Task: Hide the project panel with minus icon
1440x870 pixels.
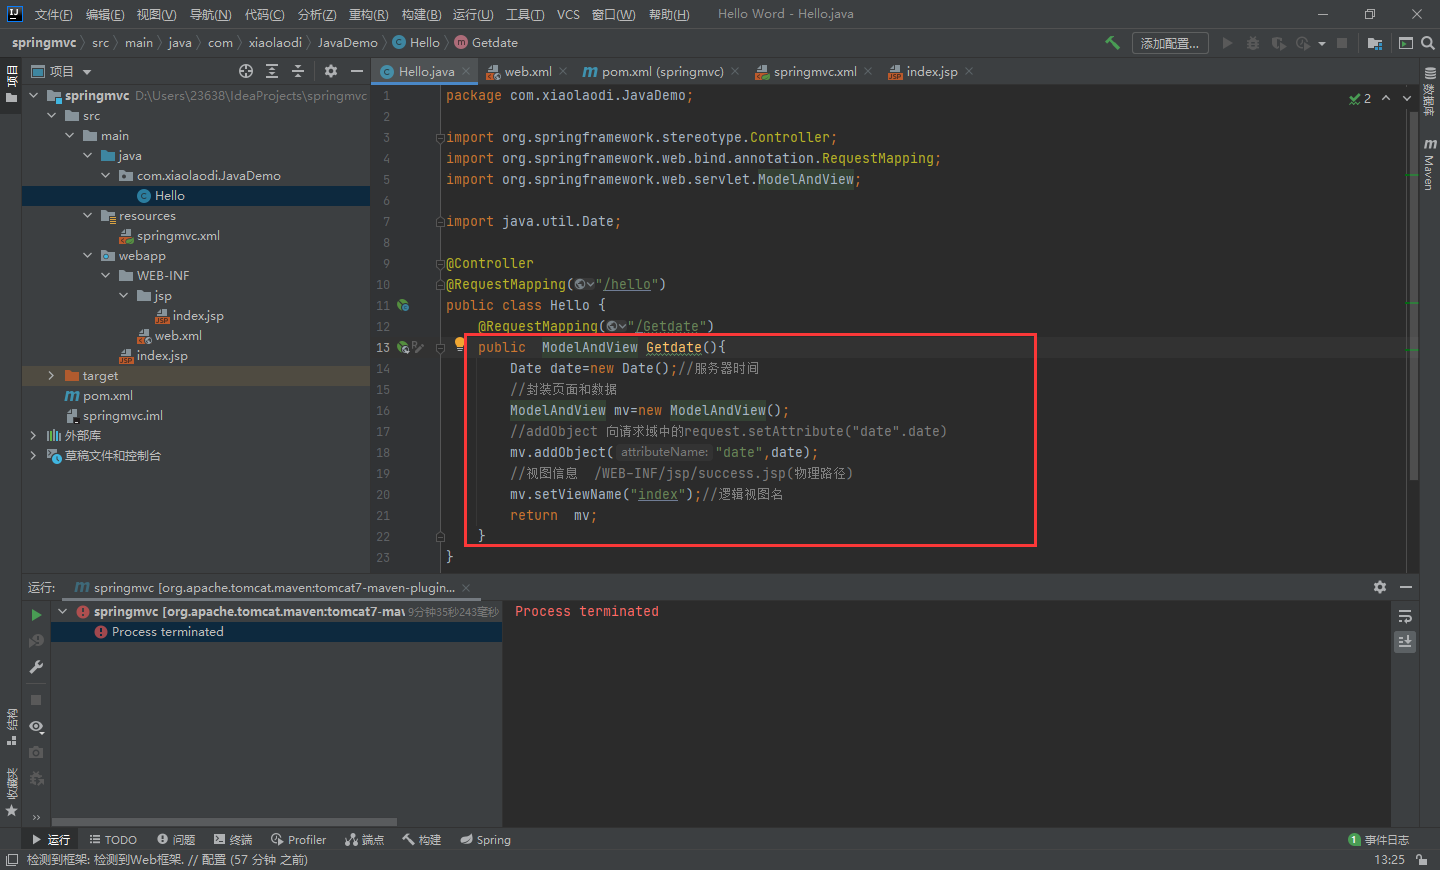Action: click(357, 71)
